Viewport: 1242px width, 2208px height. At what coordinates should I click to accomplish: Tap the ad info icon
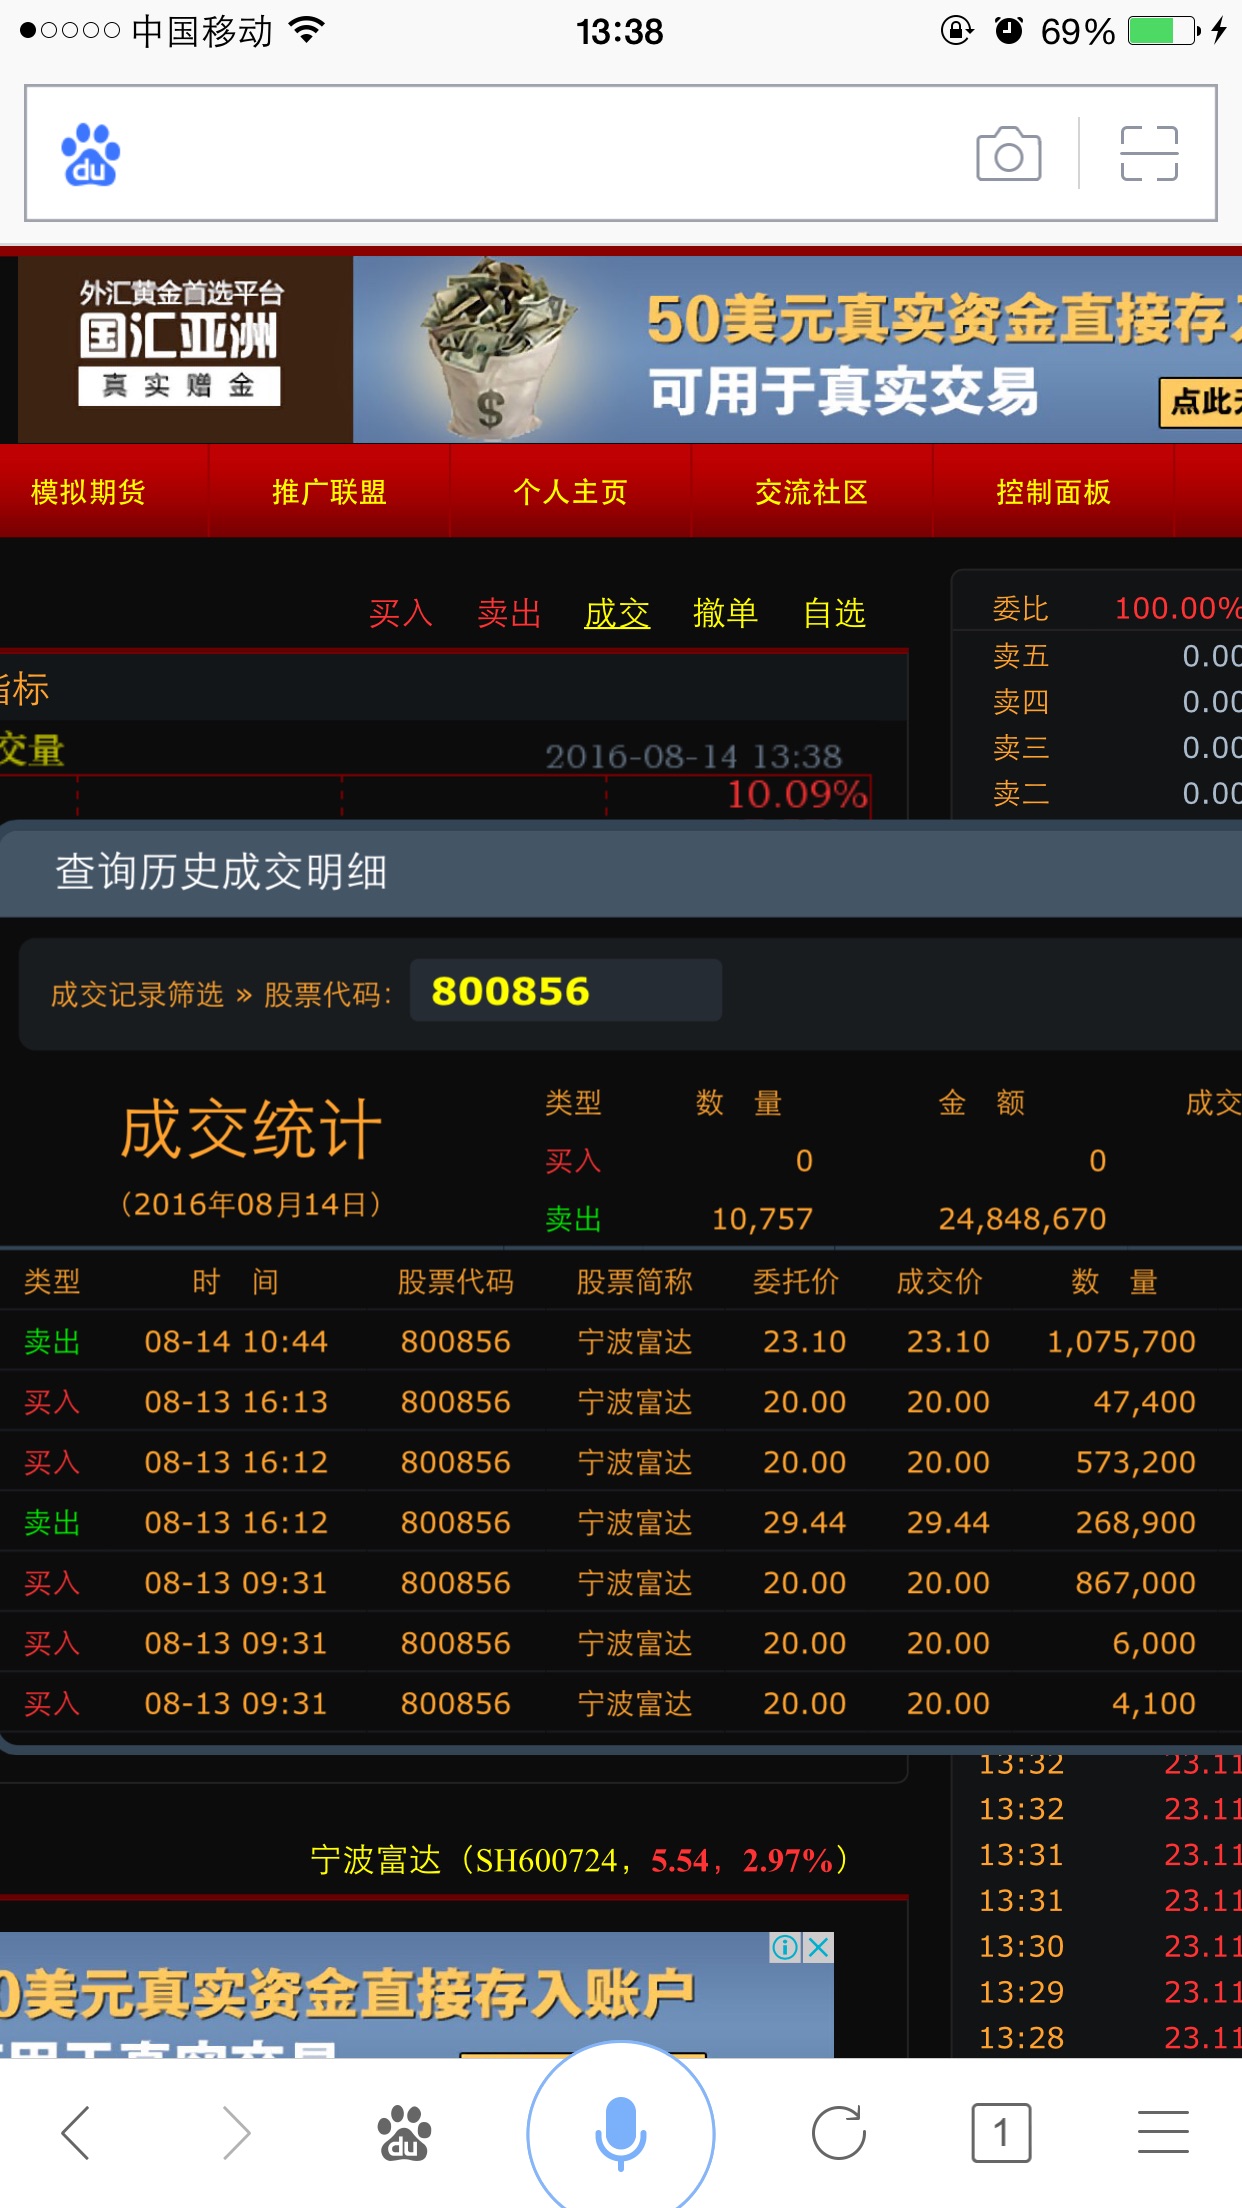[x=785, y=1947]
